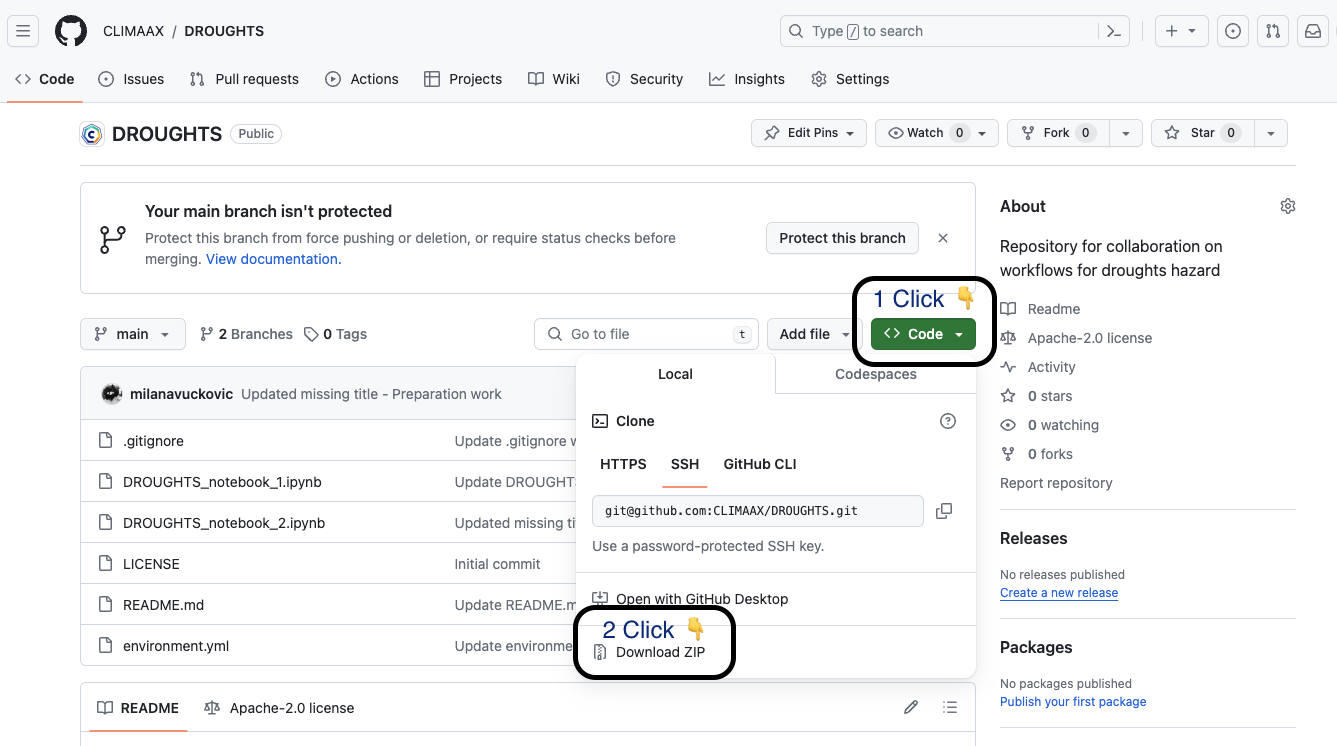Image resolution: width=1337 pixels, height=746 pixels.
Task: Click the .gitignore file icon
Action: pyautogui.click(x=106, y=441)
